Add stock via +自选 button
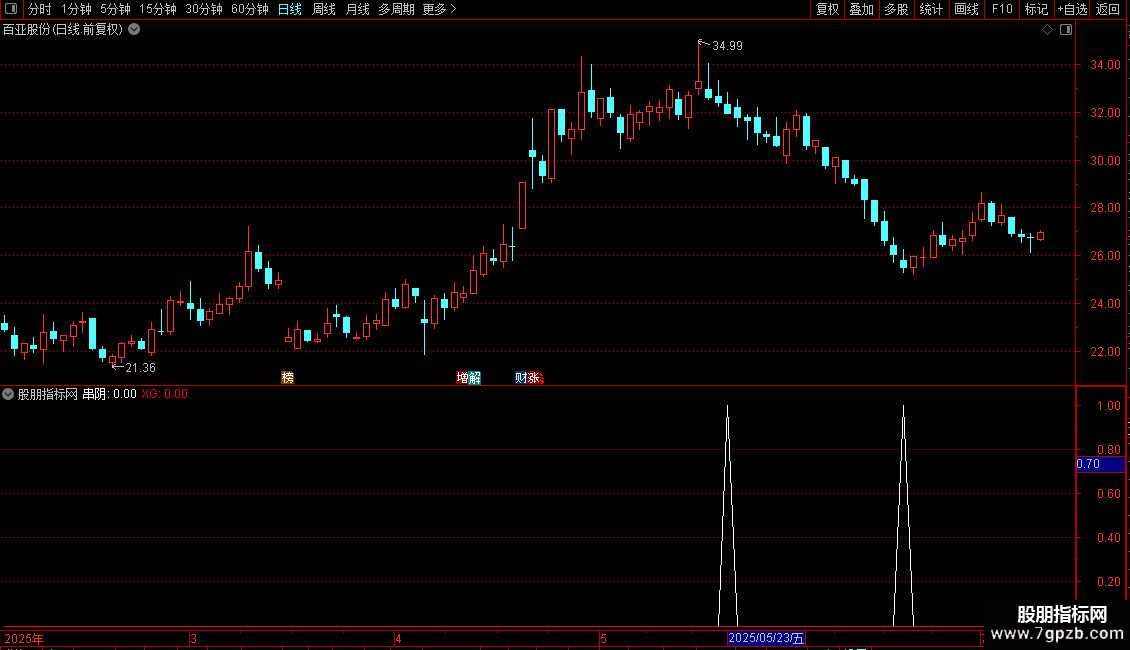 pos(1072,9)
